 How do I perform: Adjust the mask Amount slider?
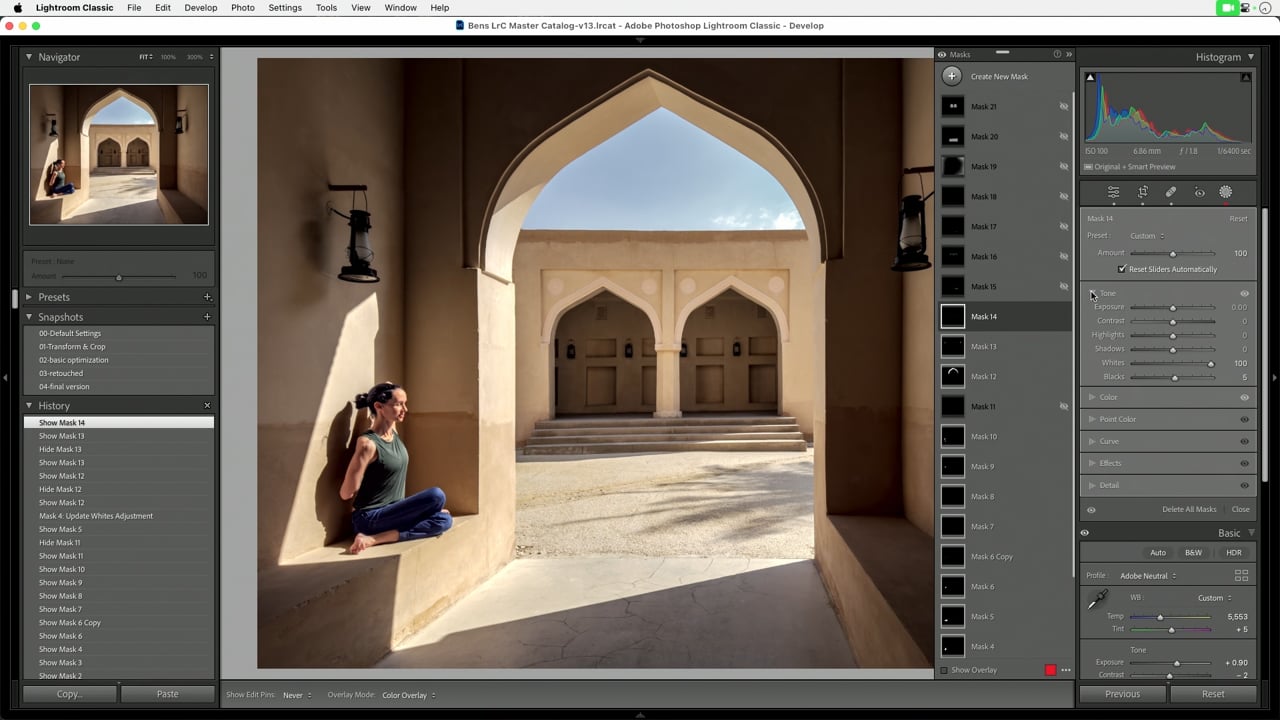pyautogui.click(x=1173, y=254)
